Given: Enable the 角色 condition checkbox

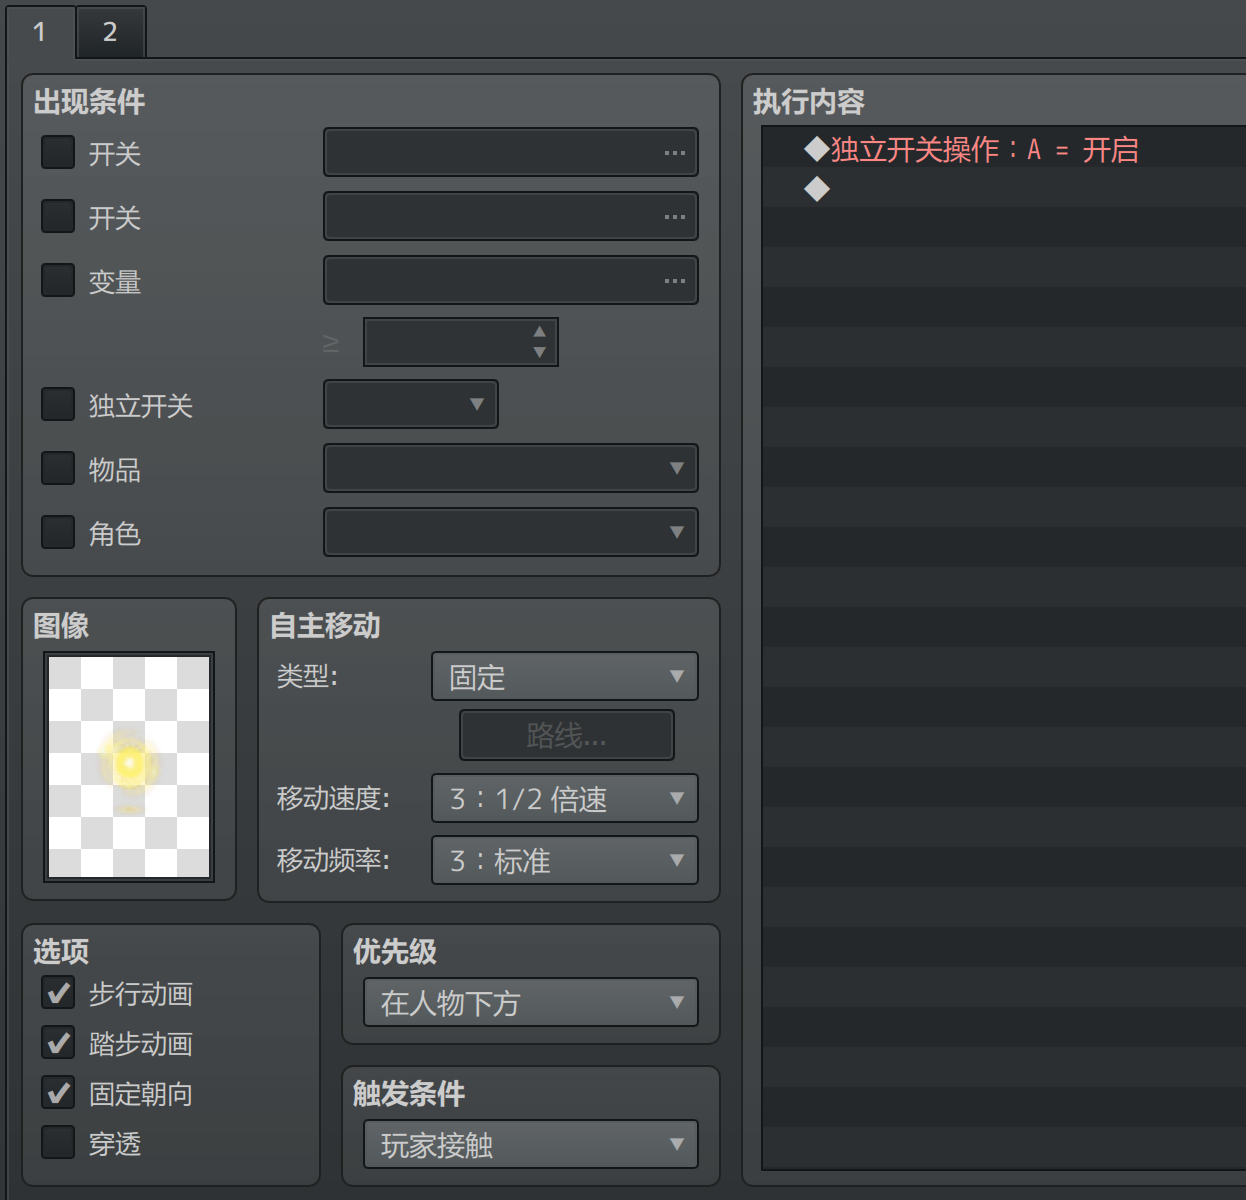Looking at the screenshot, I should (x=58, y=532).
